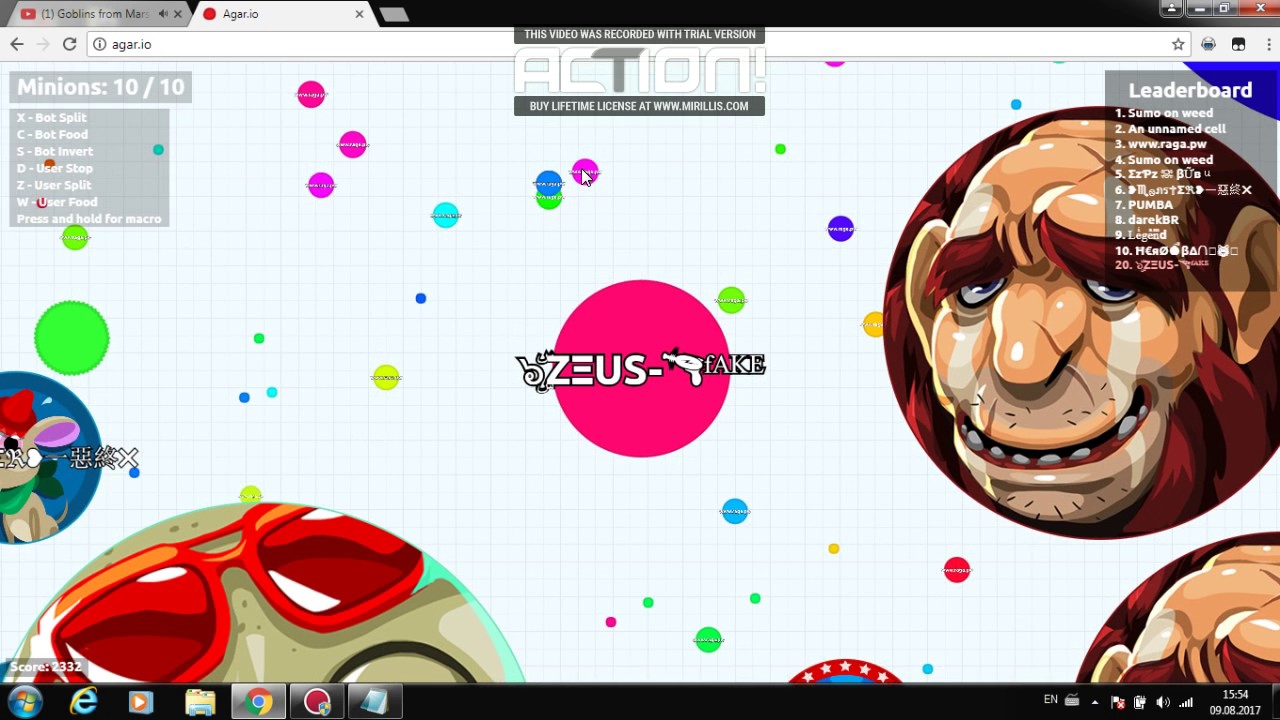Open the robot-head browser extension
Screen dimensions: 1280x720
pos(1209,44)
